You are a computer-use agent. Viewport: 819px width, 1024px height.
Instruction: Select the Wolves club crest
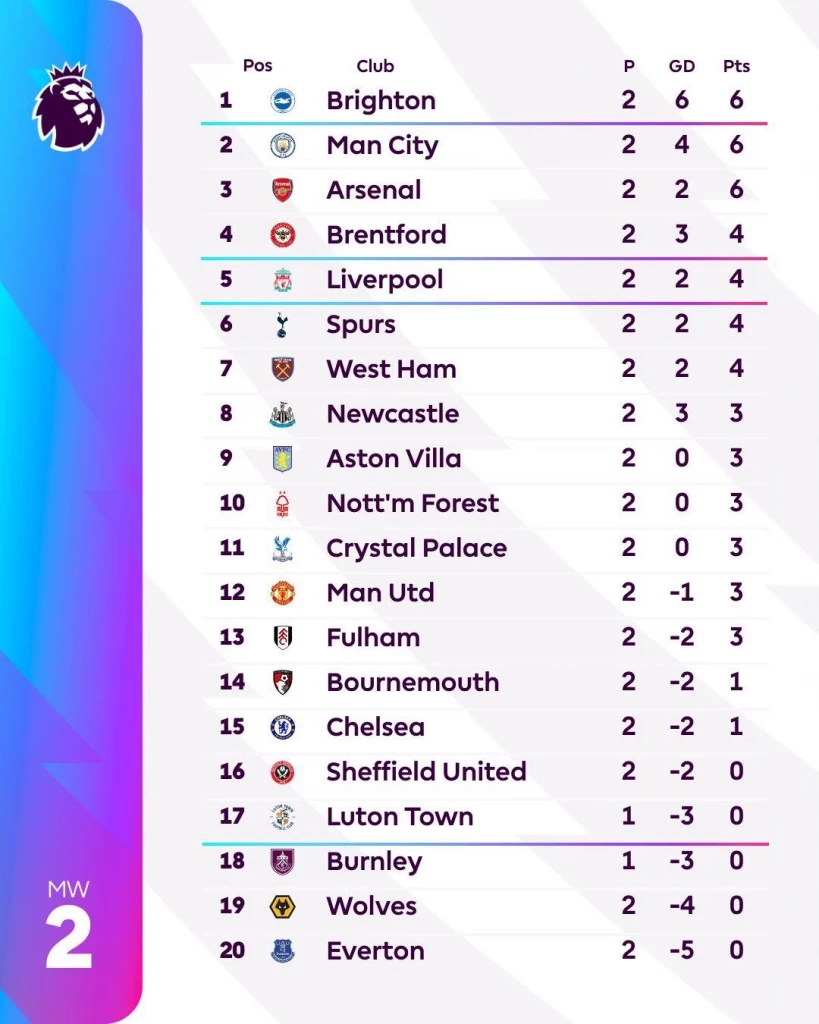[x=283, y=906]
